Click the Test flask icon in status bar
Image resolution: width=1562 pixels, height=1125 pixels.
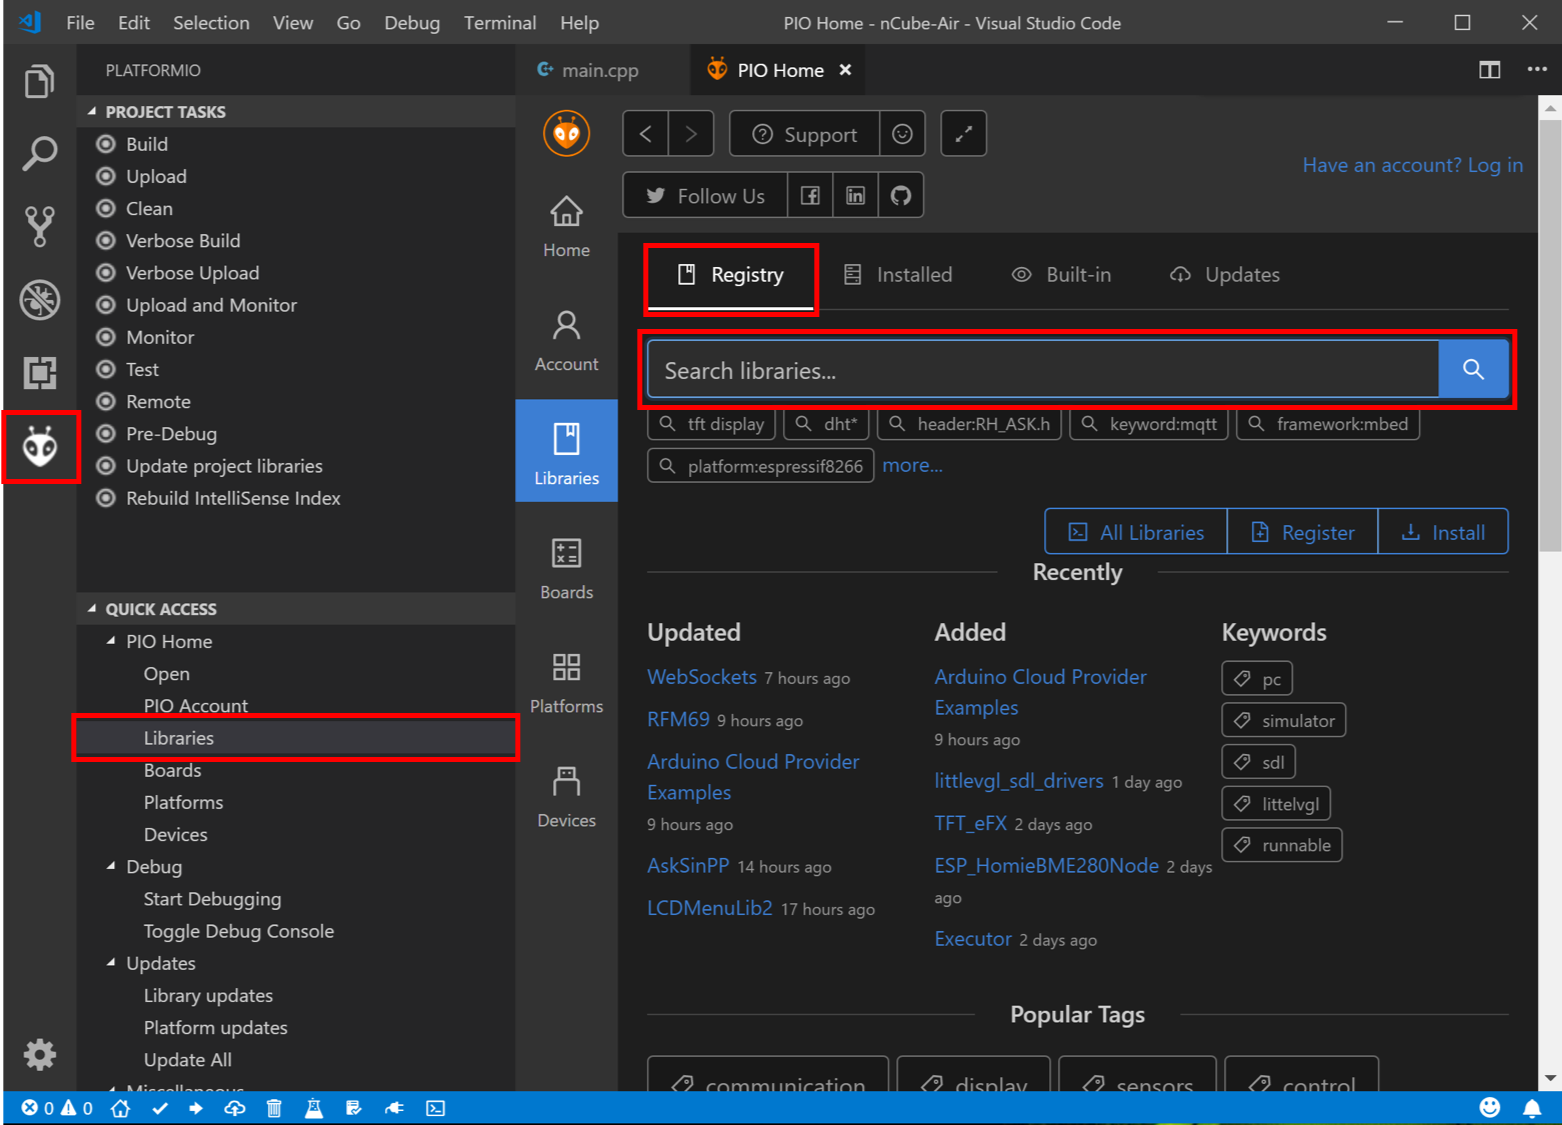tap(314, 1108)
